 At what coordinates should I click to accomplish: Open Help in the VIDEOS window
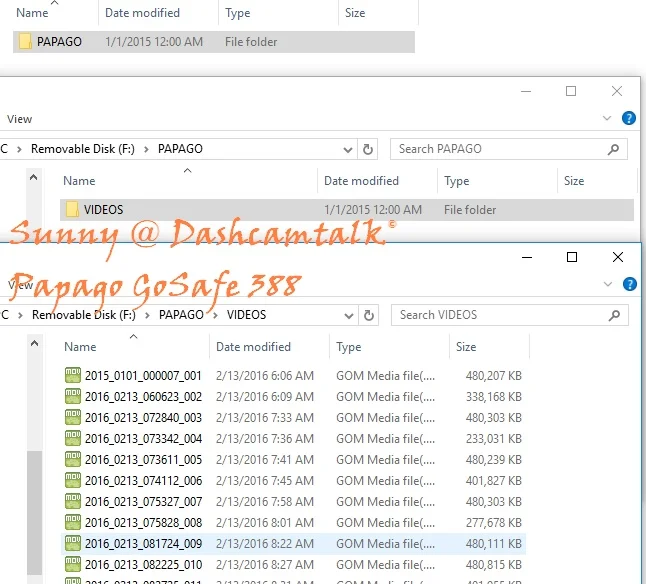pyautogui.click(x=630, y=284)
